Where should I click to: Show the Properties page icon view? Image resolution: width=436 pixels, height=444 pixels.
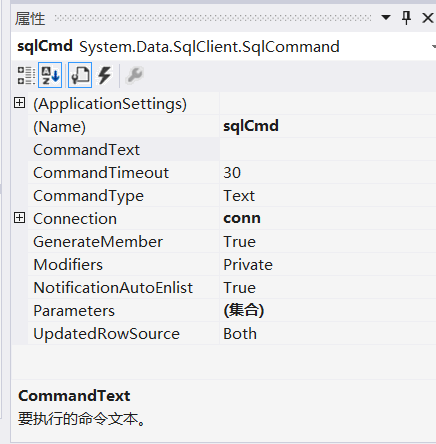[x=80, y=75]
